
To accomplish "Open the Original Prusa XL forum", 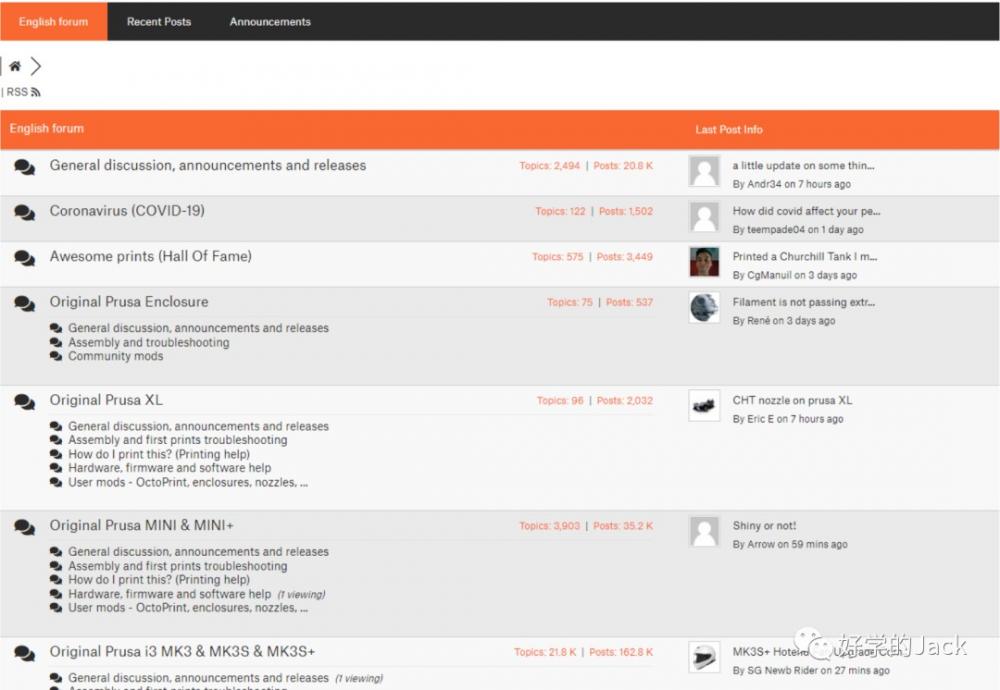I will pos(106,400).
